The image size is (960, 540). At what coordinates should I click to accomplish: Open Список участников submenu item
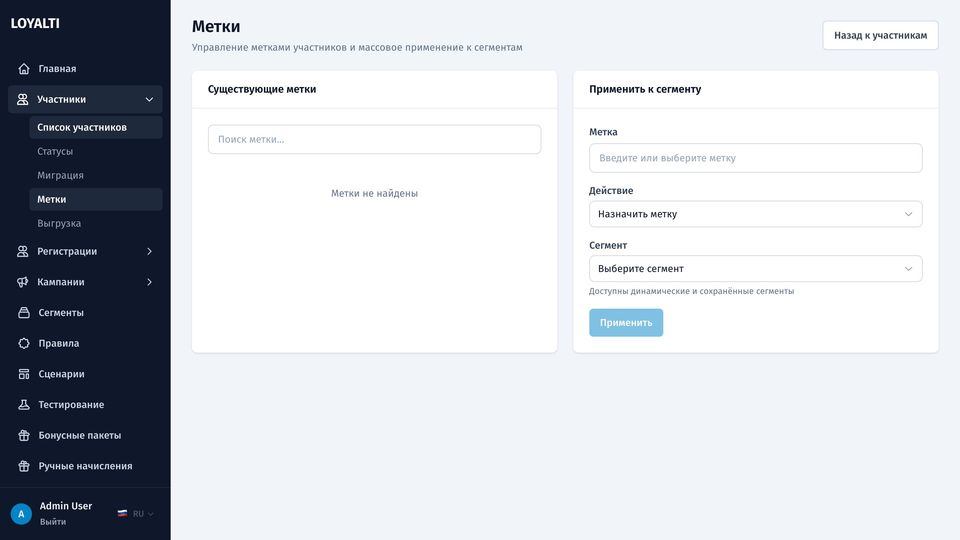96,127
